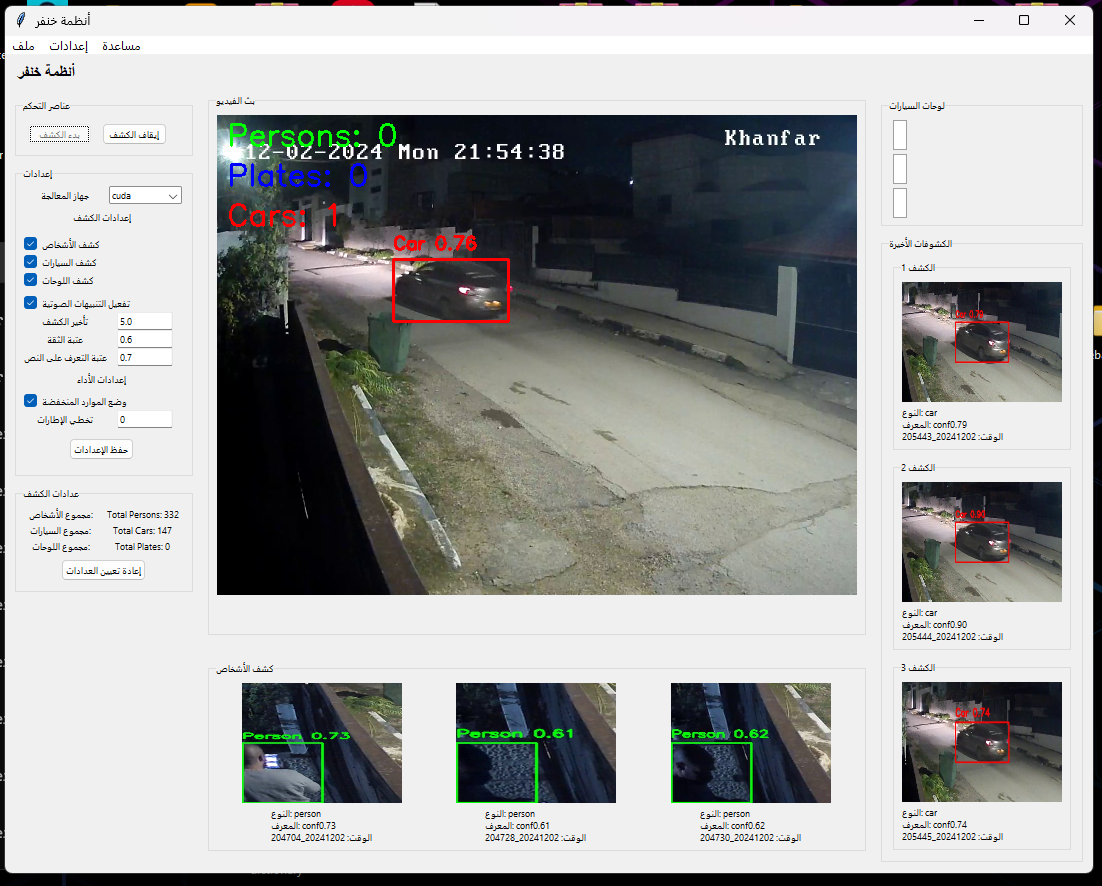Toggle وضع الموارد المنخفضة checkbox

click(x=30, y=401)
